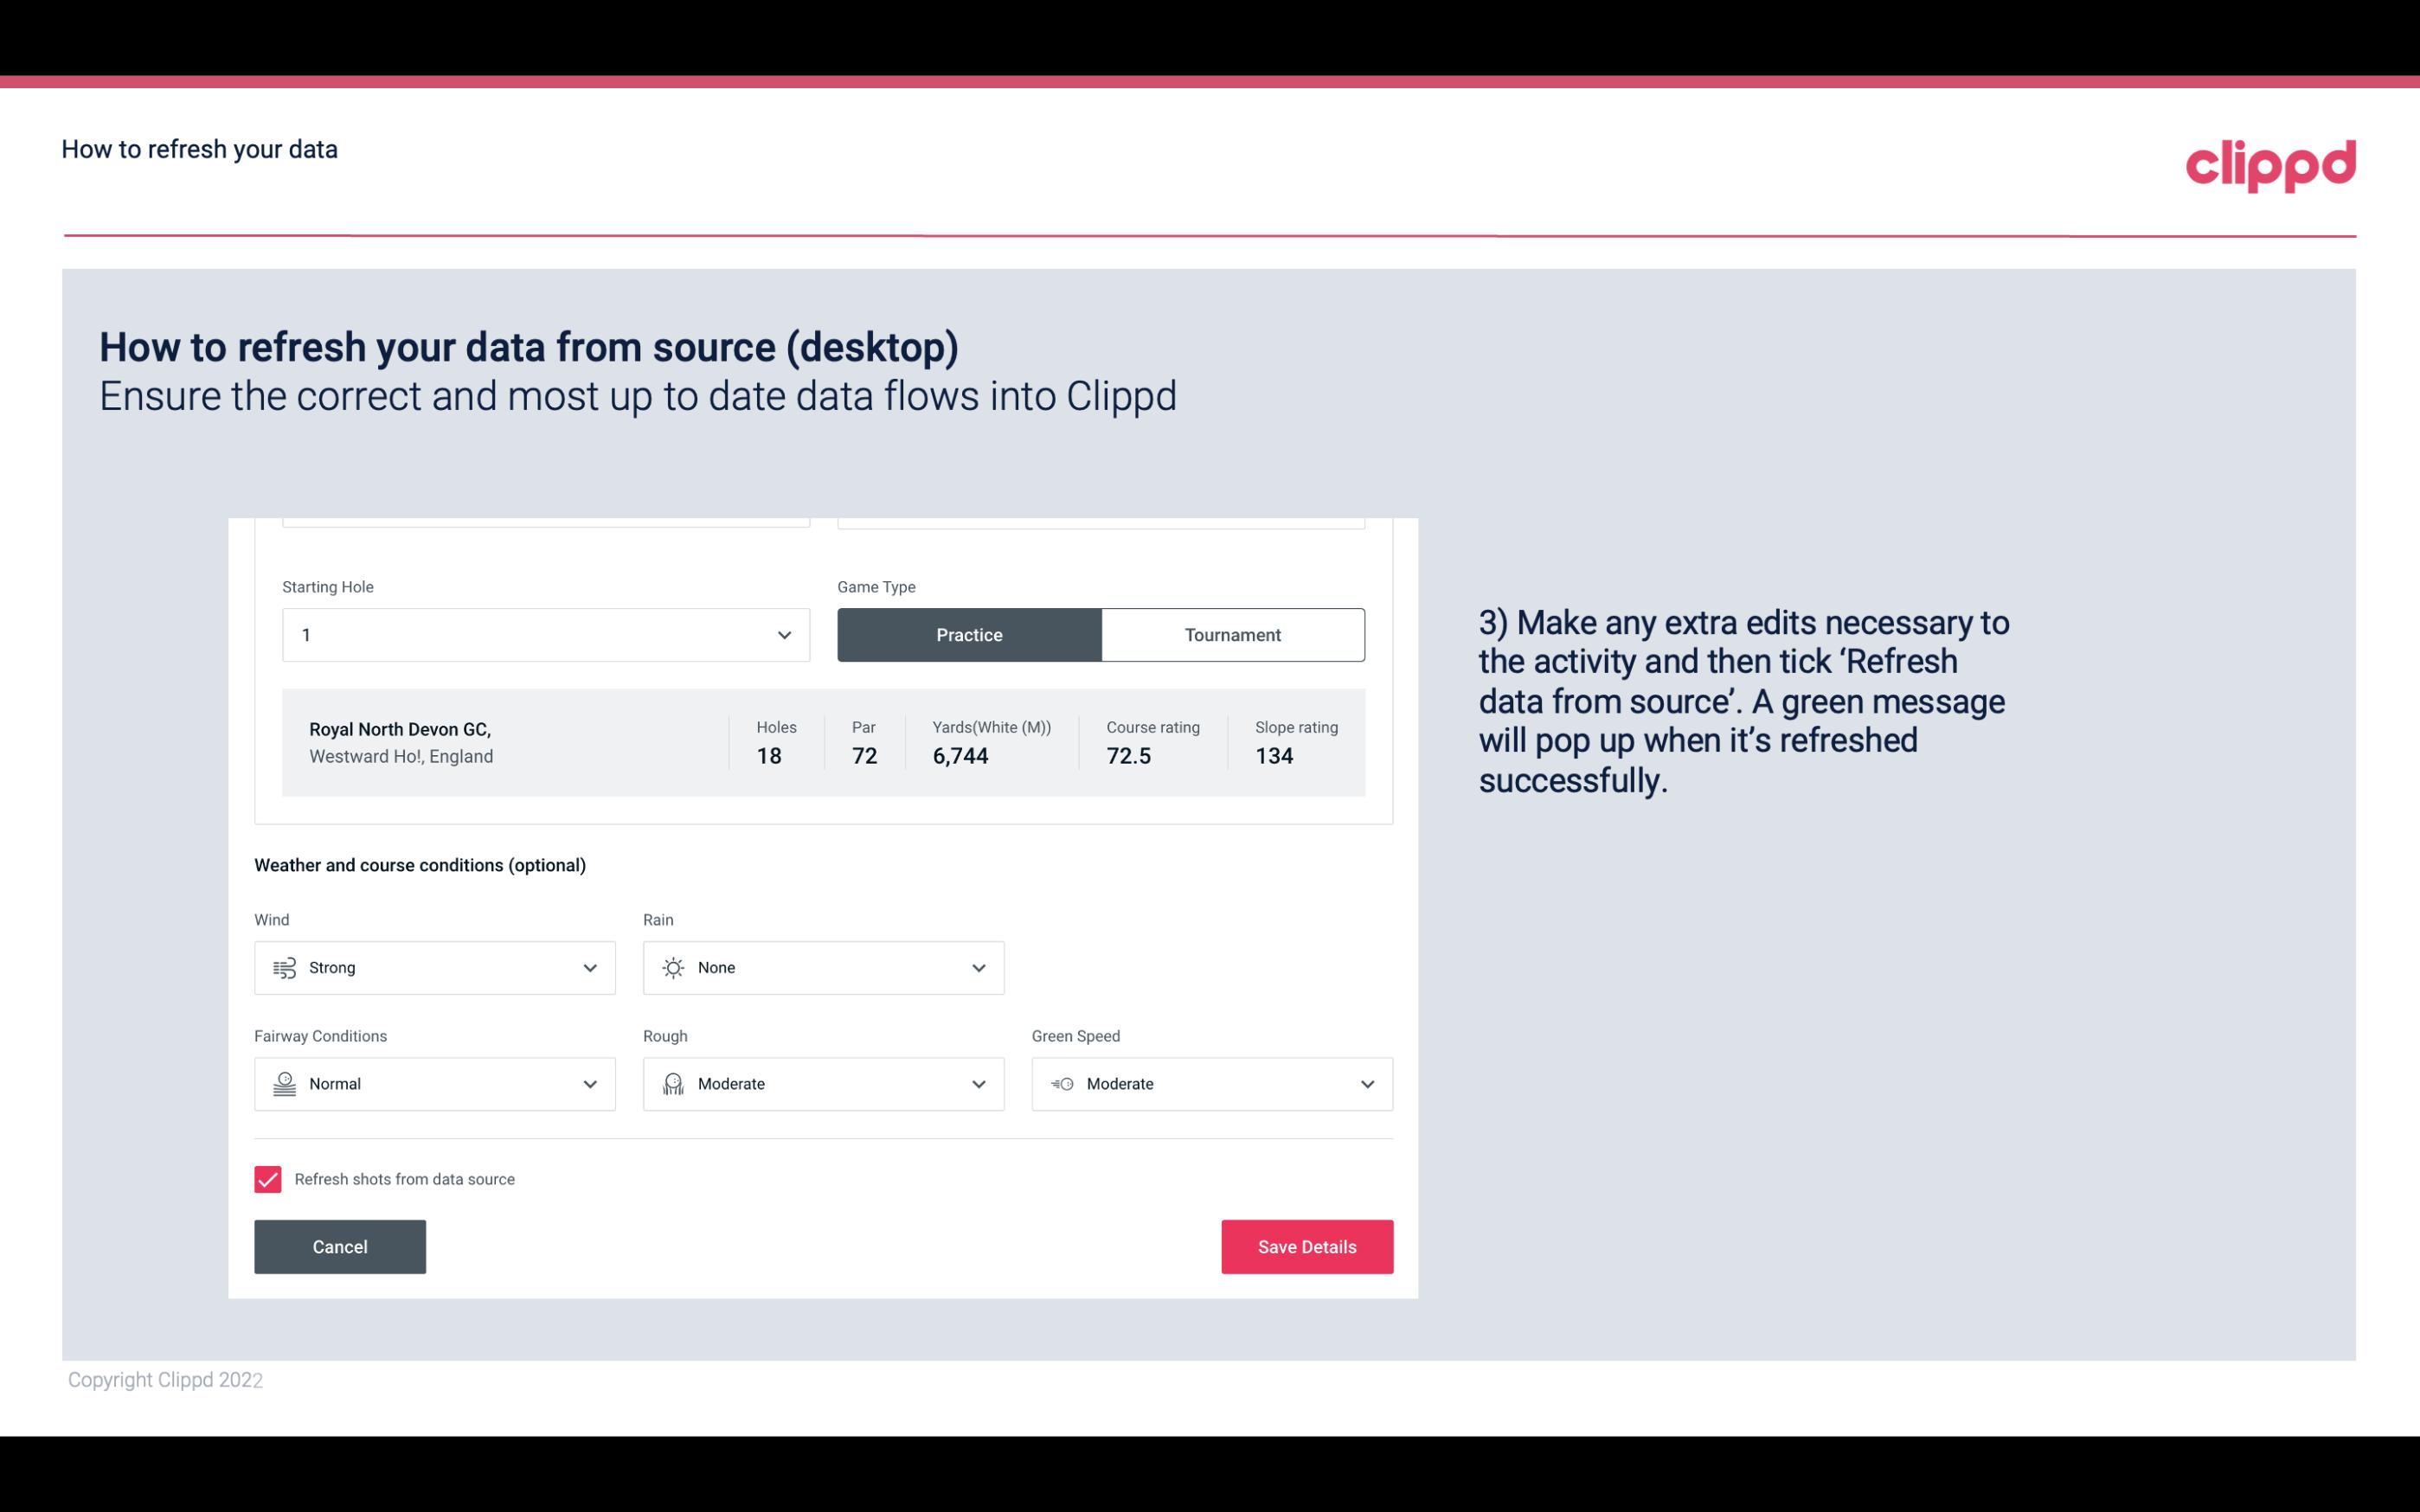
Task: Click the wind condition dropdown icon
Action: click(589, 967)
